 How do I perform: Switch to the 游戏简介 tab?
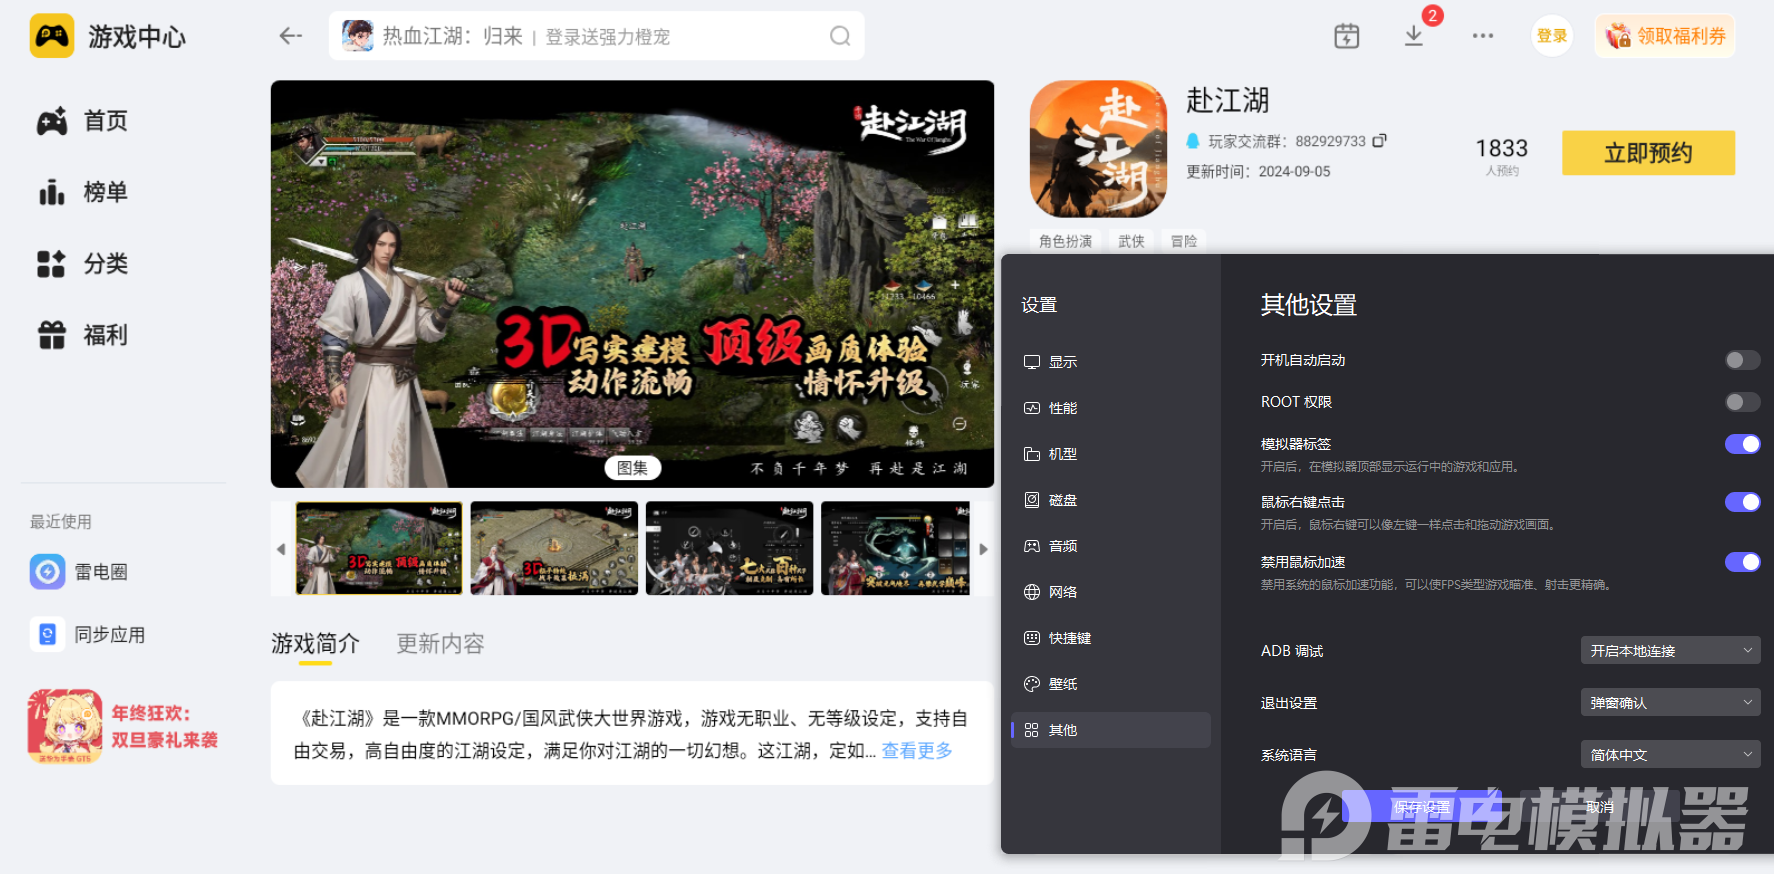(x=315, y=643)
